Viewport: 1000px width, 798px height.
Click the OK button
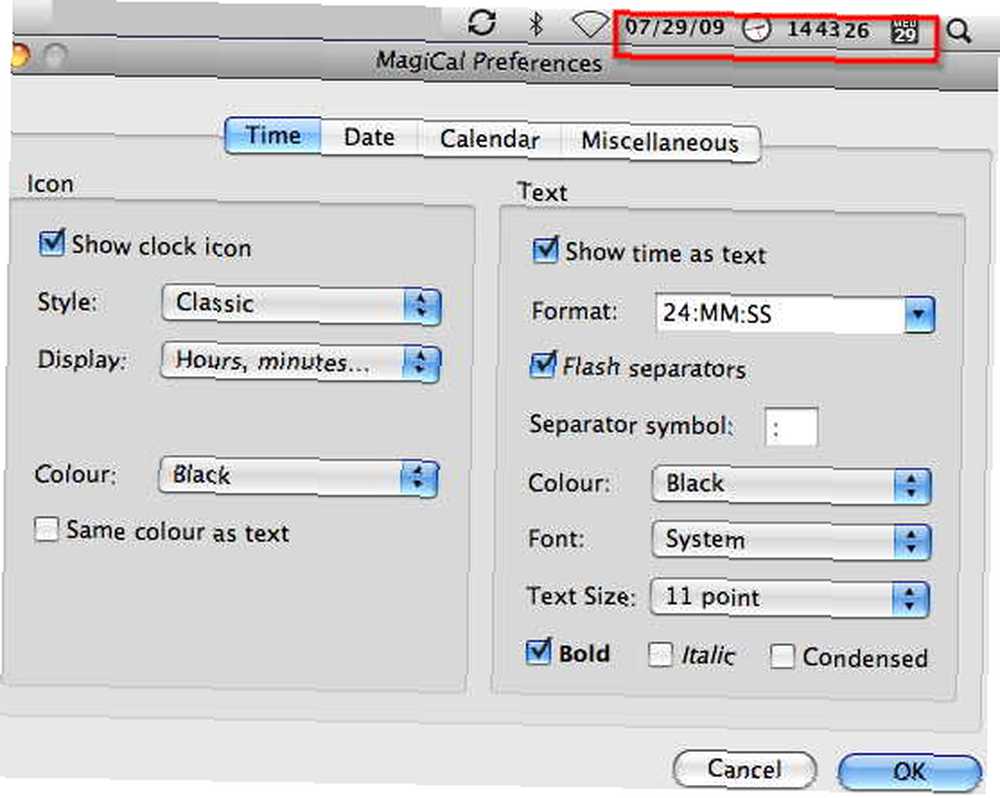click(x=909, y=771)
